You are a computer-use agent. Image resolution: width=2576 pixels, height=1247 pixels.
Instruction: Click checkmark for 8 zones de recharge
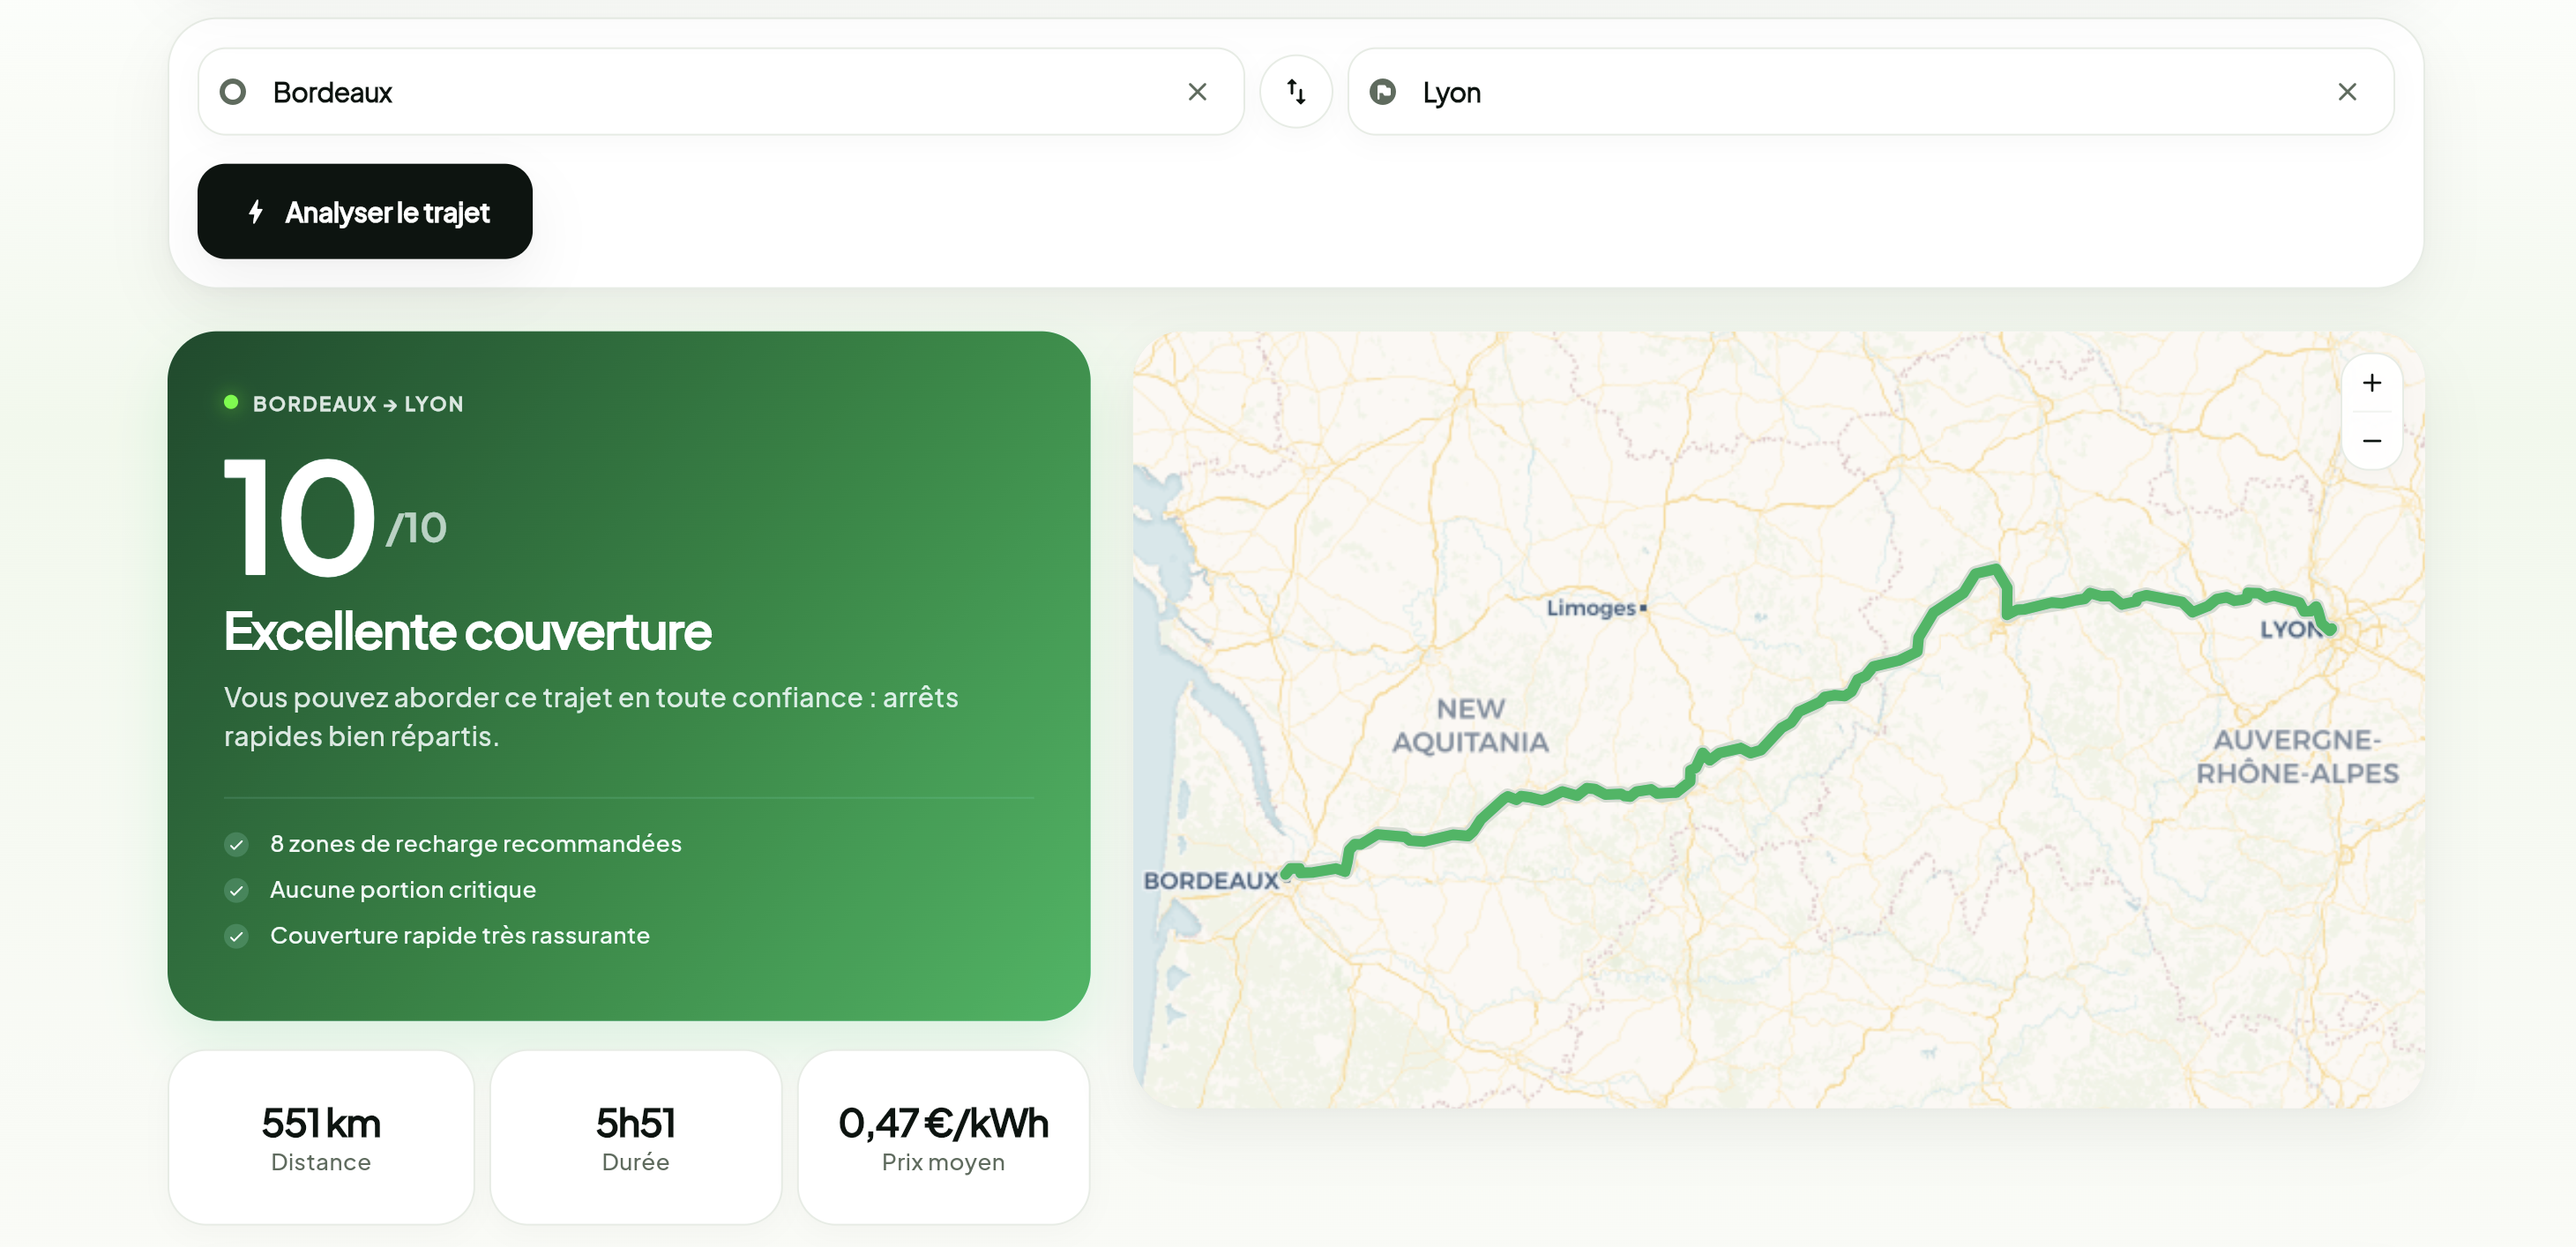(x=236, y=845)
